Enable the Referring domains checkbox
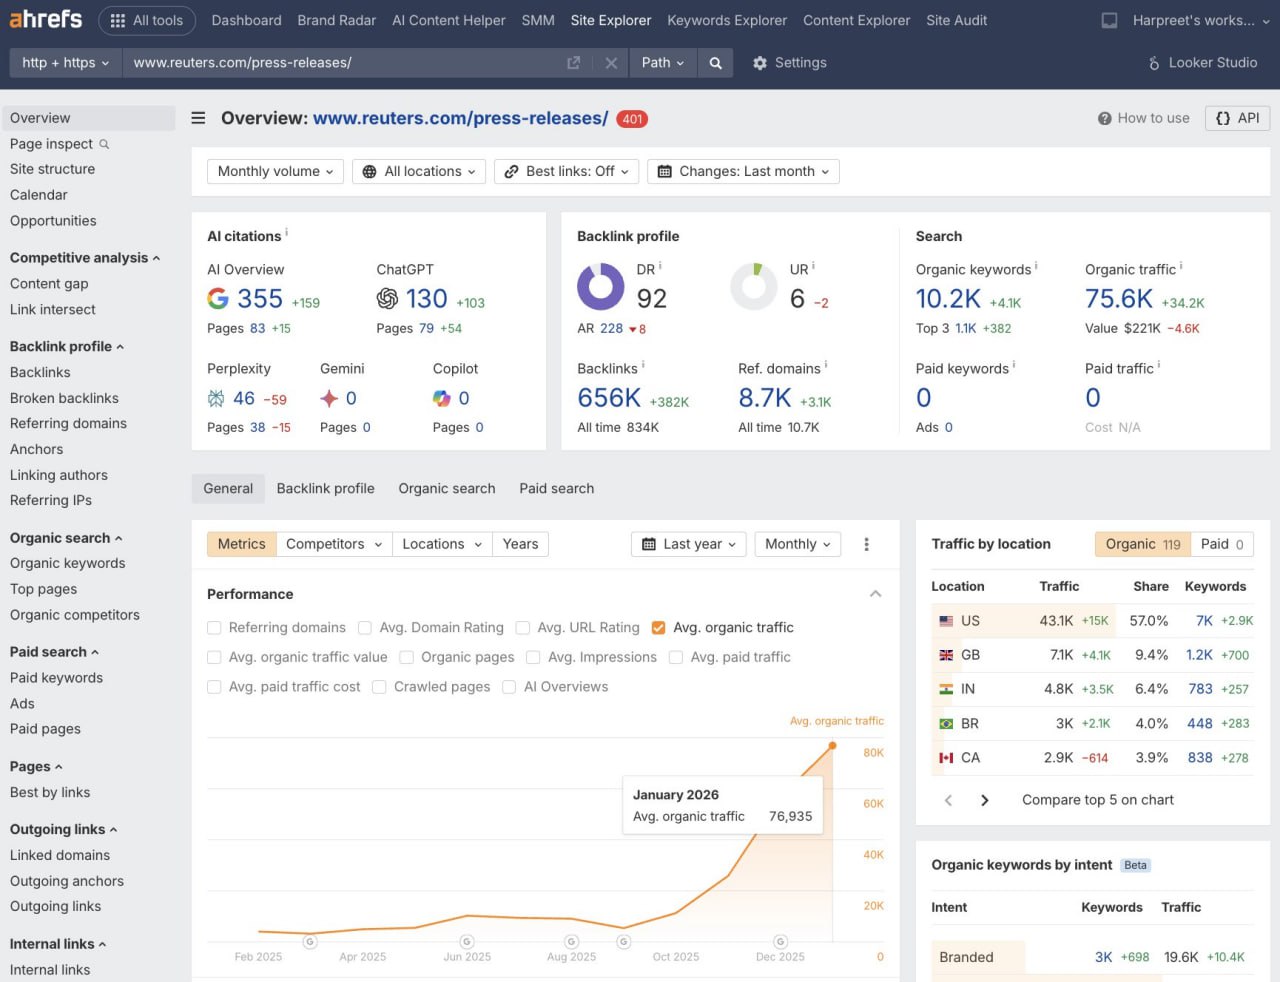Viewport: 1280px width, 982px height. (x=214, y=628)
